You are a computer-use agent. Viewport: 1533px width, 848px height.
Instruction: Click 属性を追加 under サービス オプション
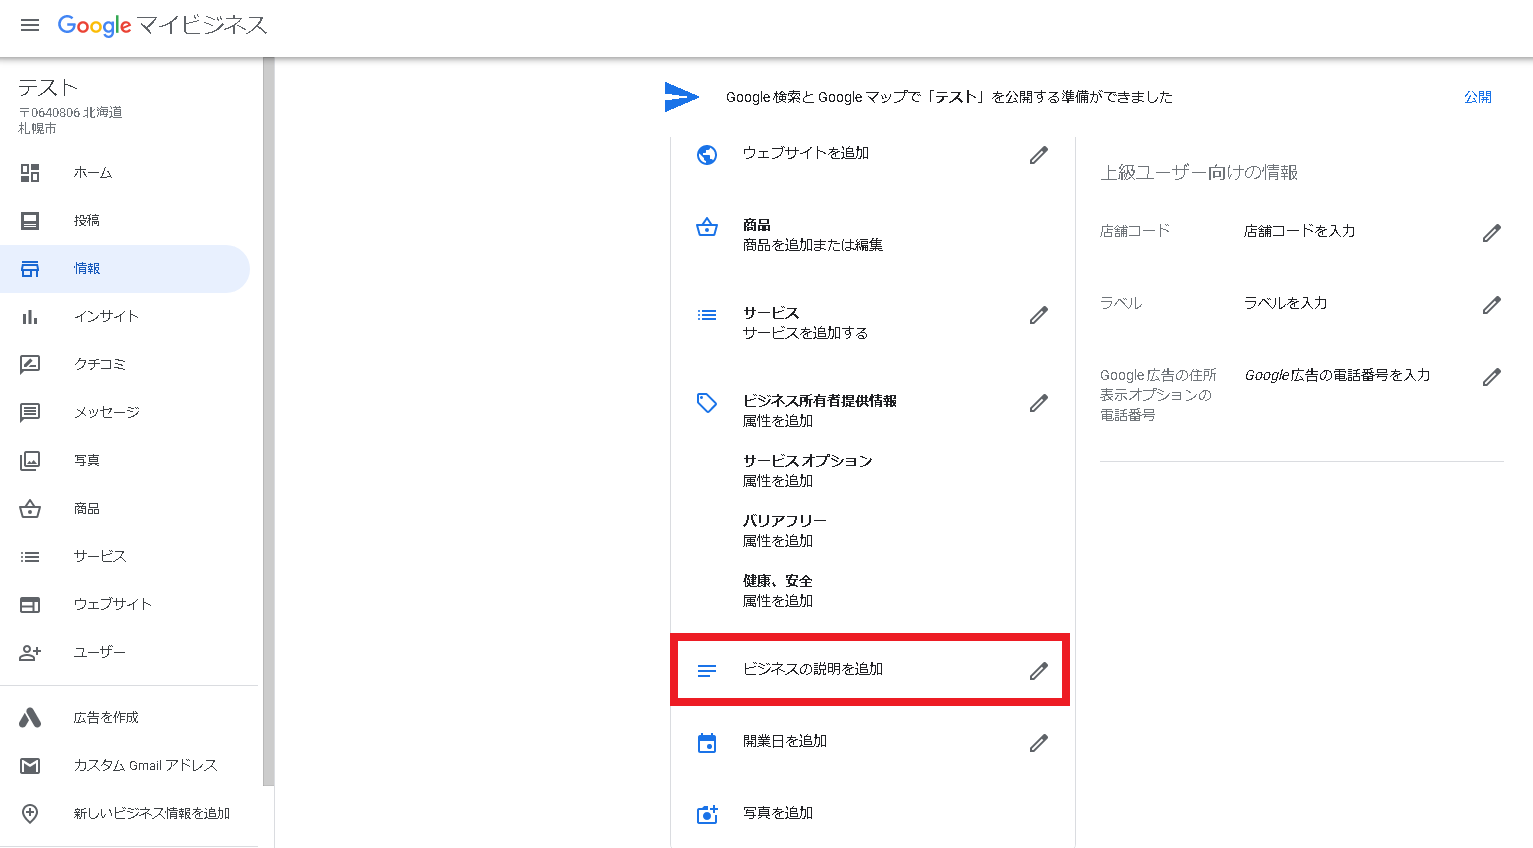coord(778,481)
